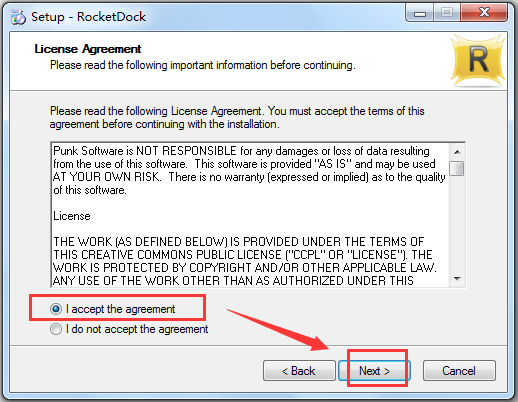The image size is (518, 402).
Task: Cancel the RocketDock installation
Action: (x=459, y=370)
